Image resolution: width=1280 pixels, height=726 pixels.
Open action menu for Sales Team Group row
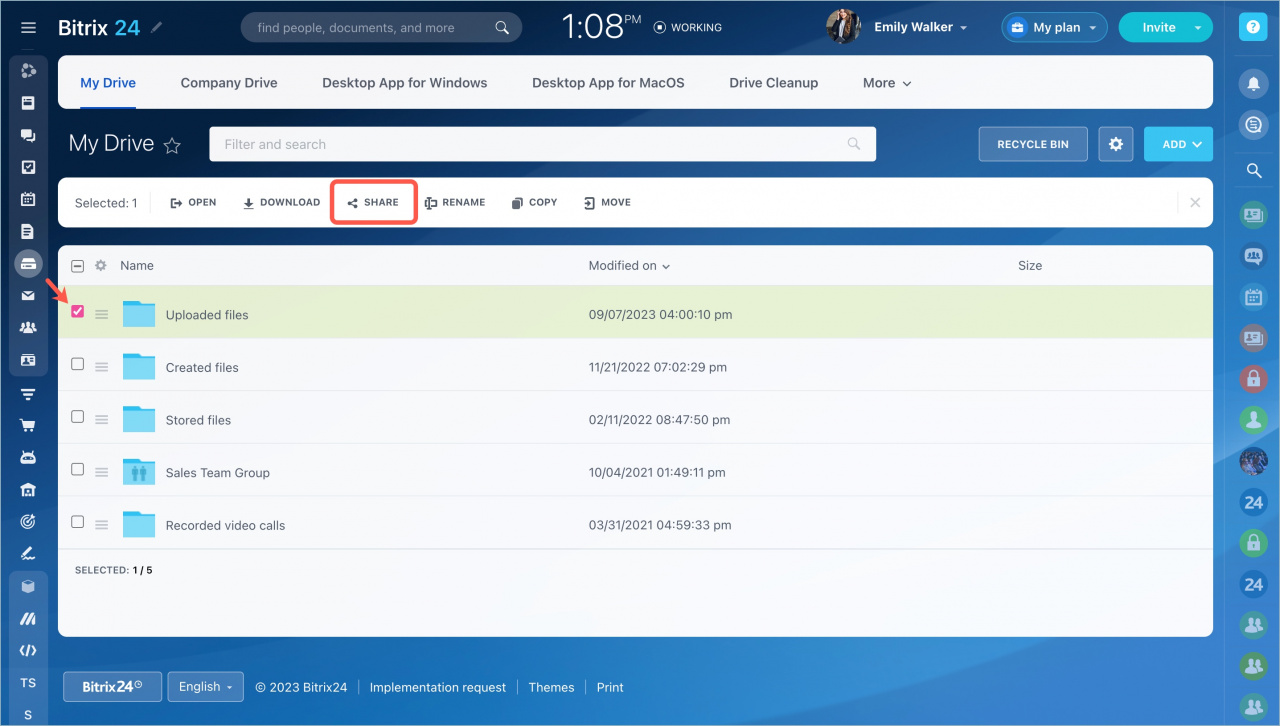coord(101,472)
